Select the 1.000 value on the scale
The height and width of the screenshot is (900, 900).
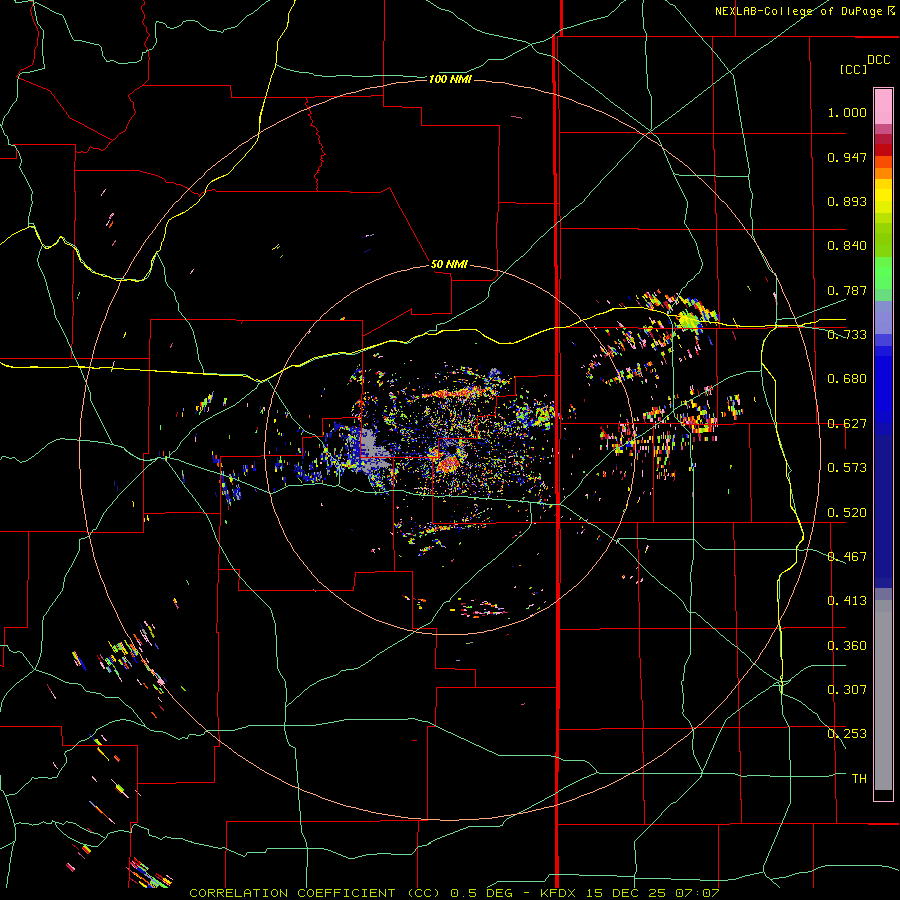847,112
